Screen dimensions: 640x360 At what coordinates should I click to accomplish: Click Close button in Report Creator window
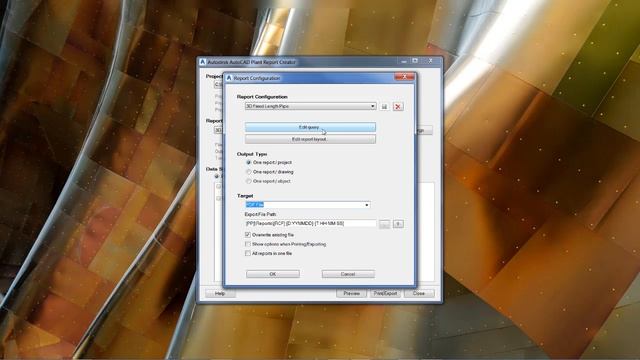(419, 293)
